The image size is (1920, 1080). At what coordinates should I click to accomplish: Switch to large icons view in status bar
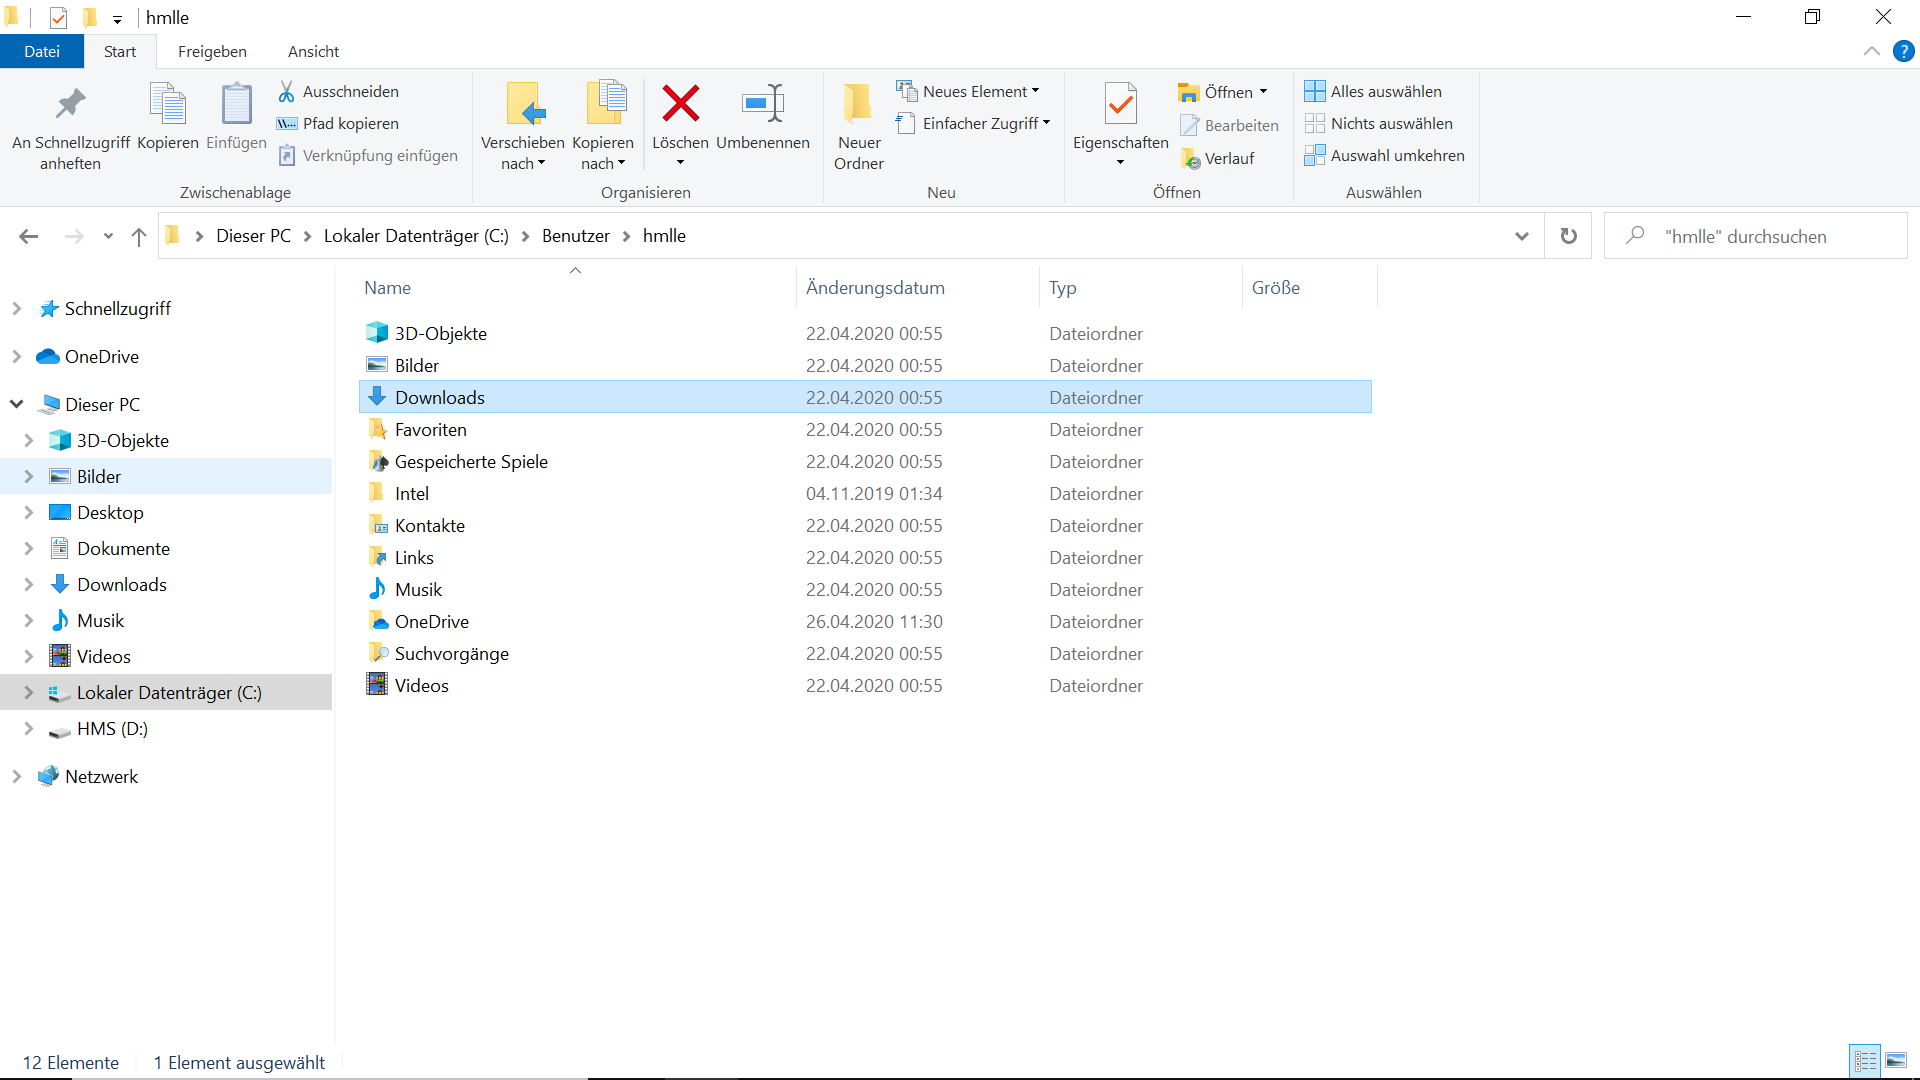[1896, 1061]
